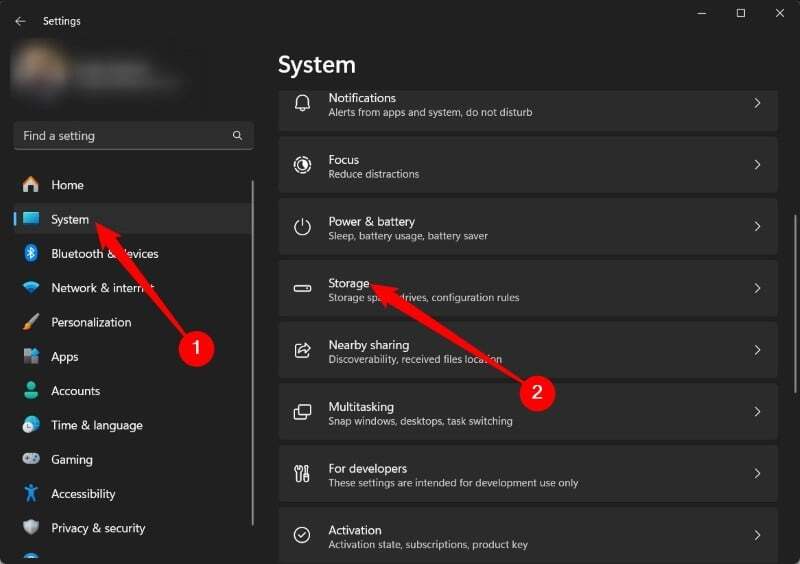Click the Accessibility figure icon
The height and width of the screenshot is (564, 800).
31,493
